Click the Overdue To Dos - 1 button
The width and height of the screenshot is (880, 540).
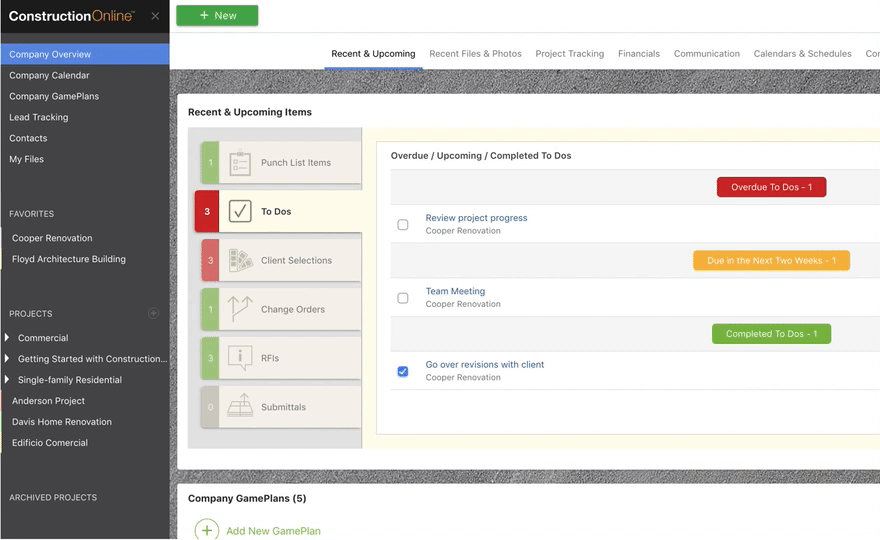click(x=771, y=187)
